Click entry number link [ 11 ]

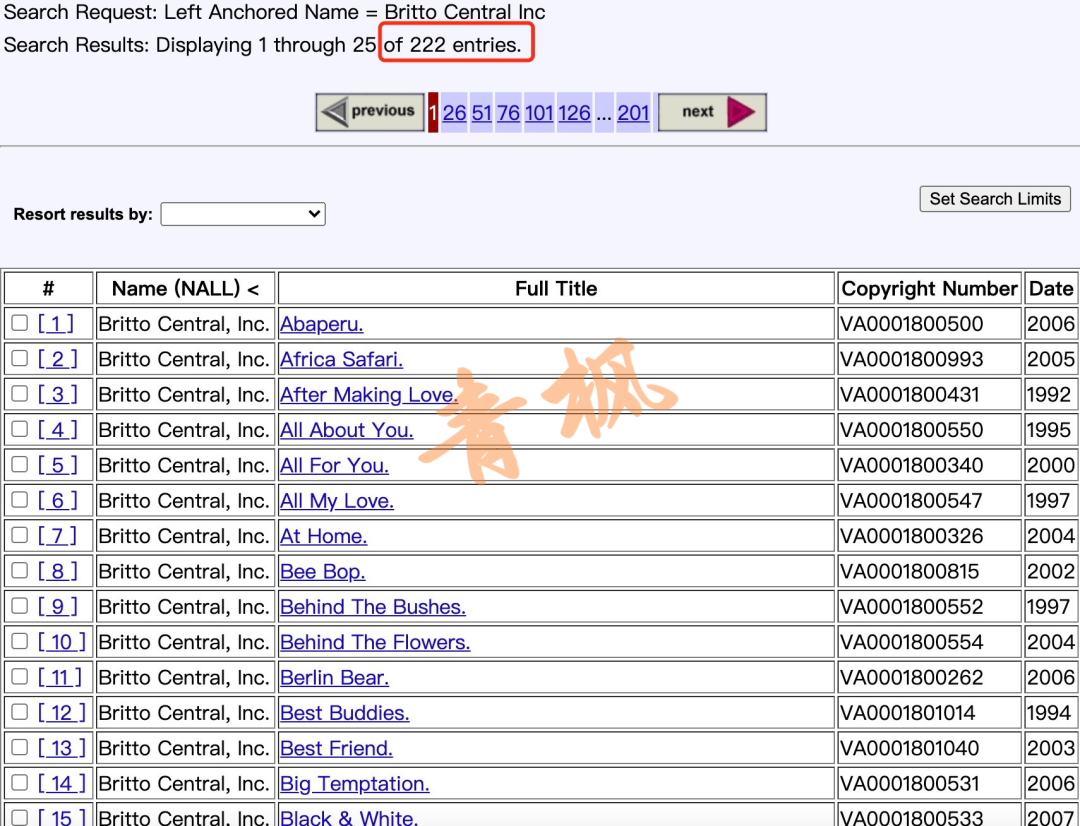[60, 677]
